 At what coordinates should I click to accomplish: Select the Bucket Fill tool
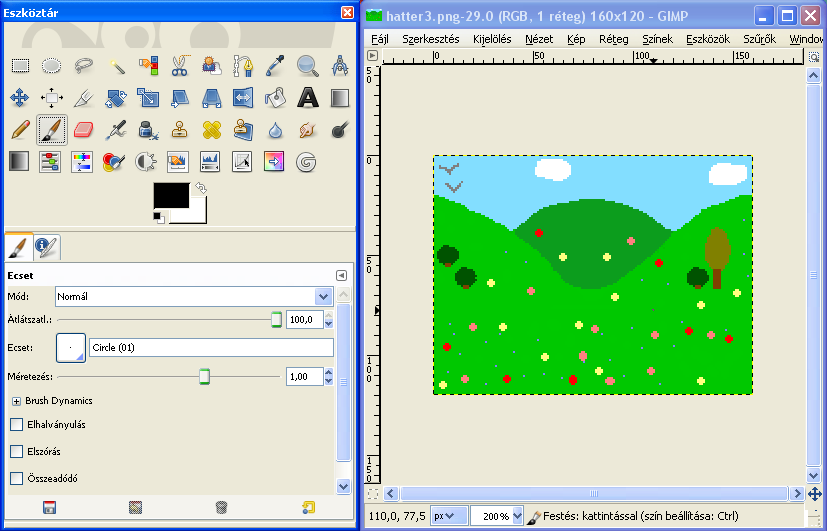(275, 98)
